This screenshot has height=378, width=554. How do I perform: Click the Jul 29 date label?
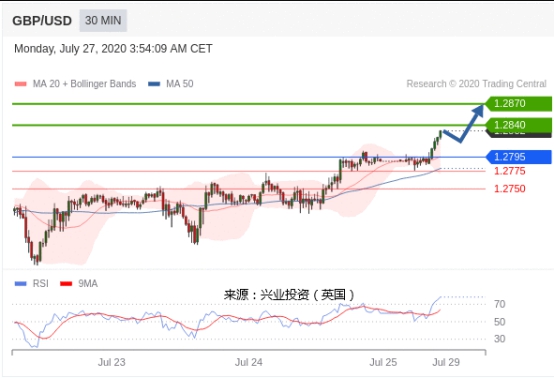(x=446, y=362)
